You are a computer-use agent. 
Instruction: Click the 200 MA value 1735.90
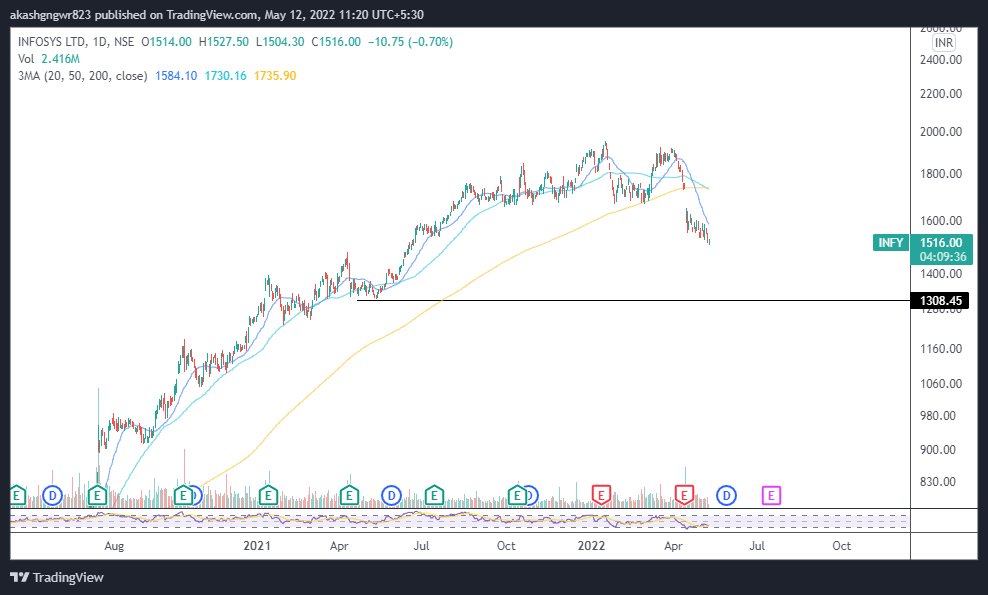[x=275, y=76]
